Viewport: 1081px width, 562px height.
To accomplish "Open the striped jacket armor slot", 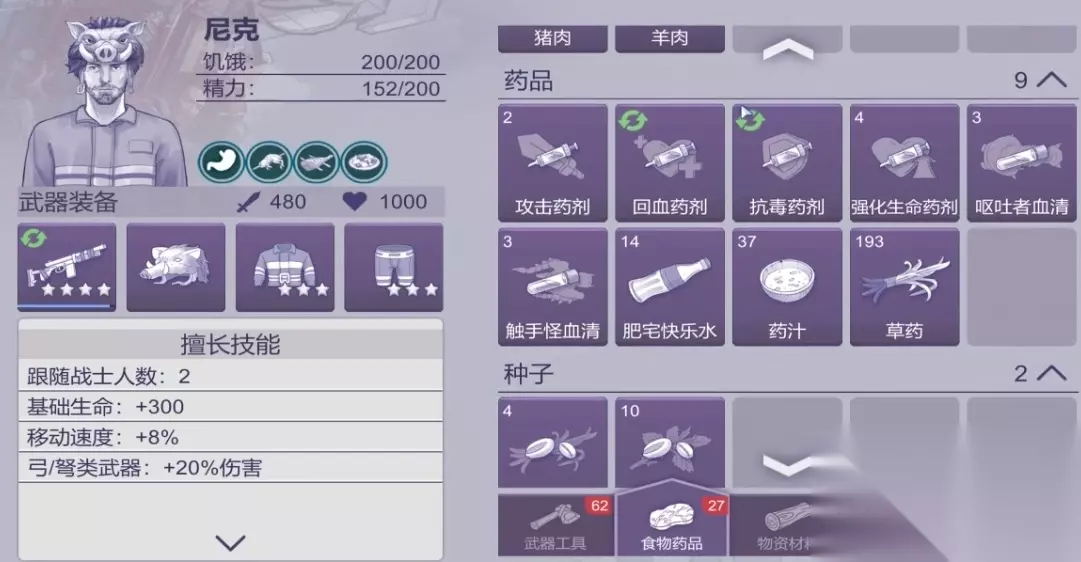I will point(285,267).
